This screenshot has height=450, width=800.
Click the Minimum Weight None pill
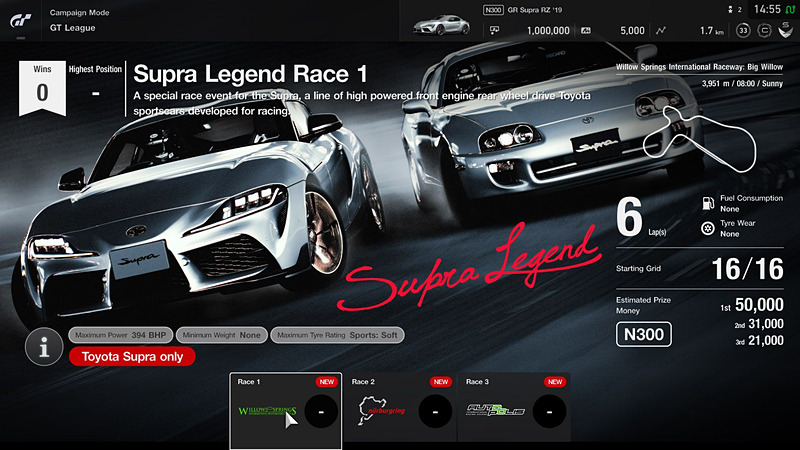(221, 335)
